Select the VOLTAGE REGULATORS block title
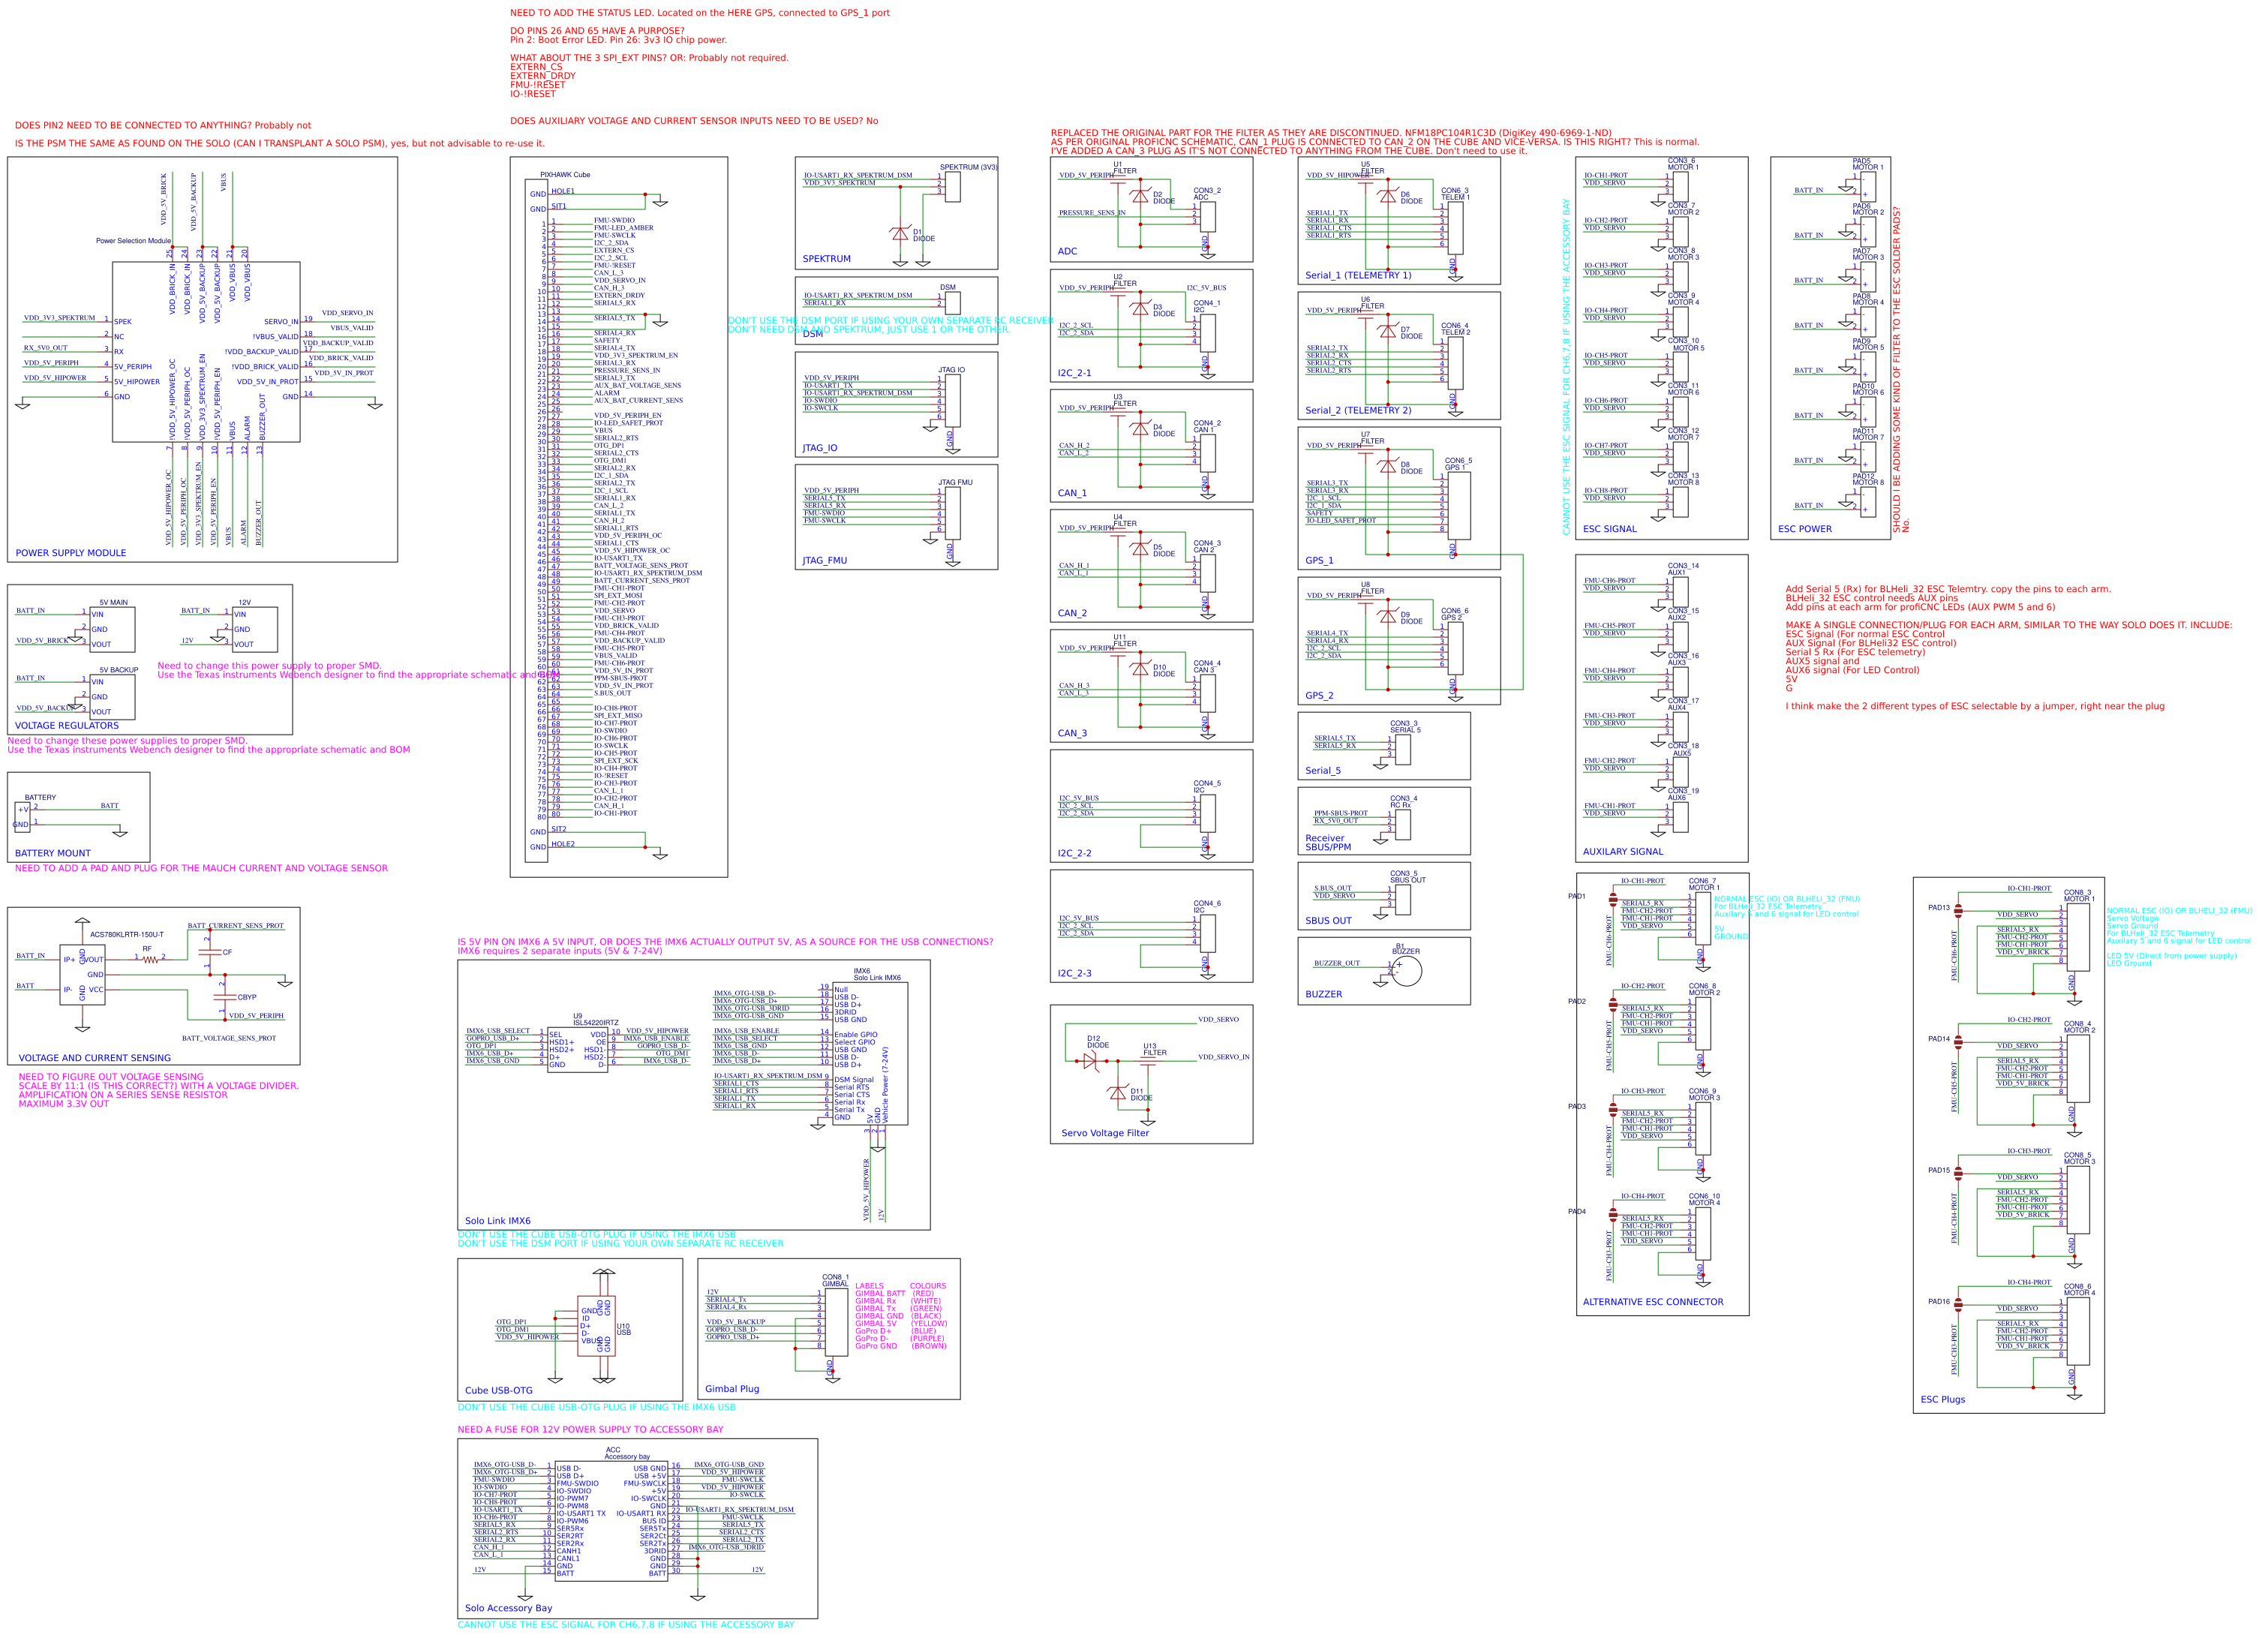 click(x=66, y=726)
